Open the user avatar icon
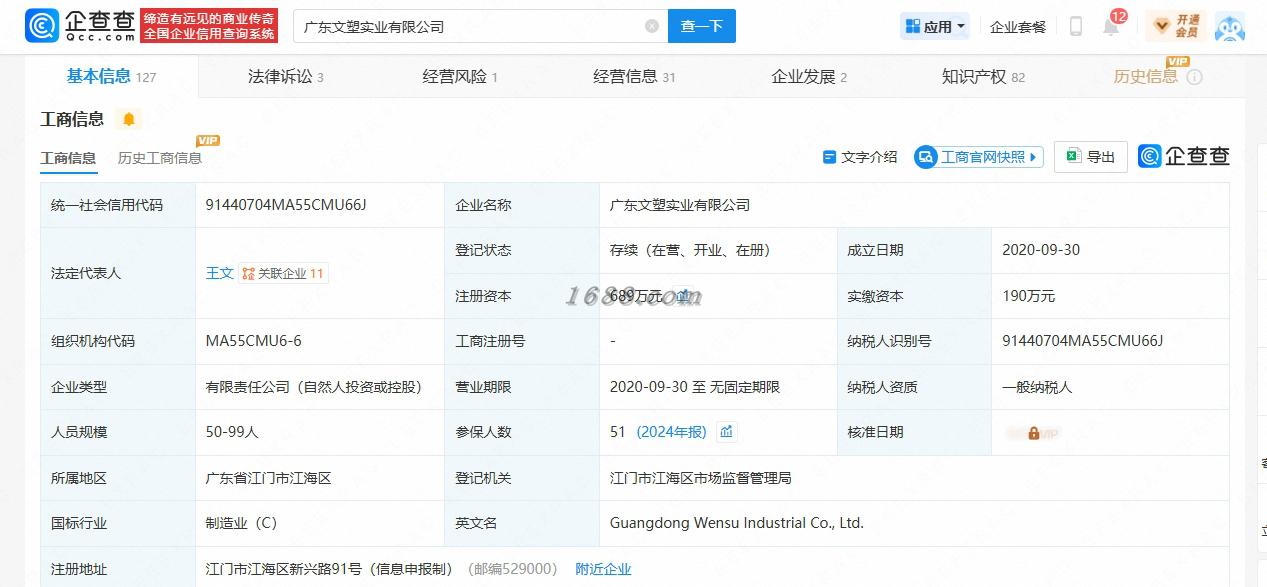This screenshot has width=1267, height=587. tap(1230, 27)
